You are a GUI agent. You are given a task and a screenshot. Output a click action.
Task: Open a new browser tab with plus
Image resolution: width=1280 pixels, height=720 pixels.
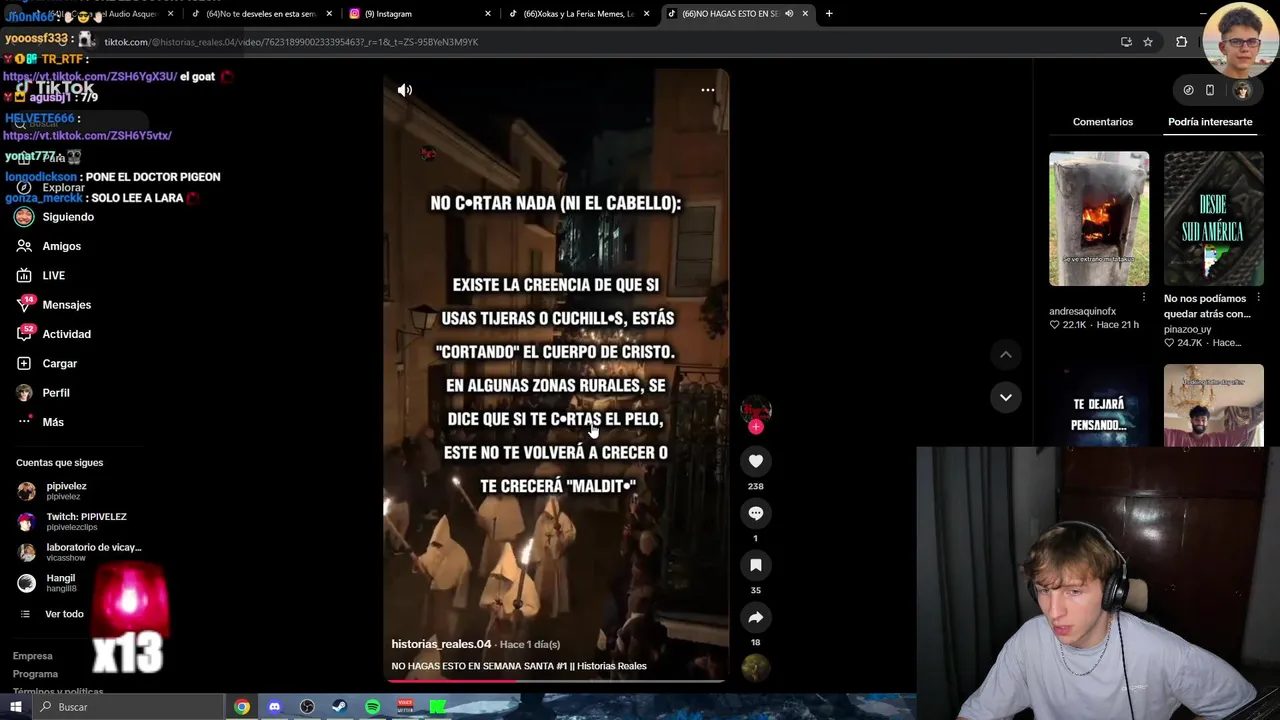[829, 14]
